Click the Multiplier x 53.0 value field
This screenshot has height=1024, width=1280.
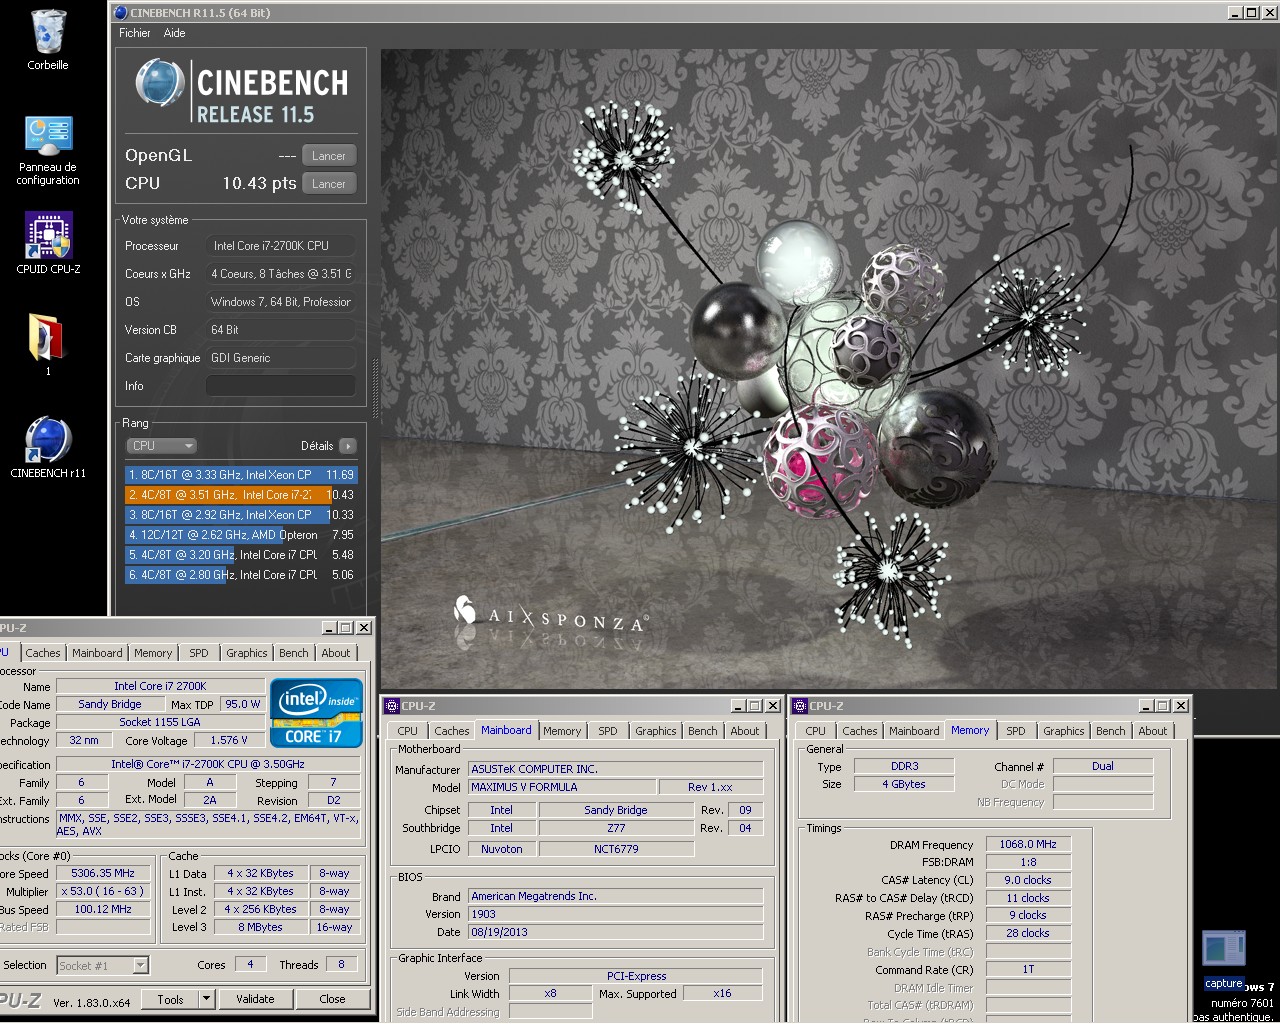(x=103, y=891)
